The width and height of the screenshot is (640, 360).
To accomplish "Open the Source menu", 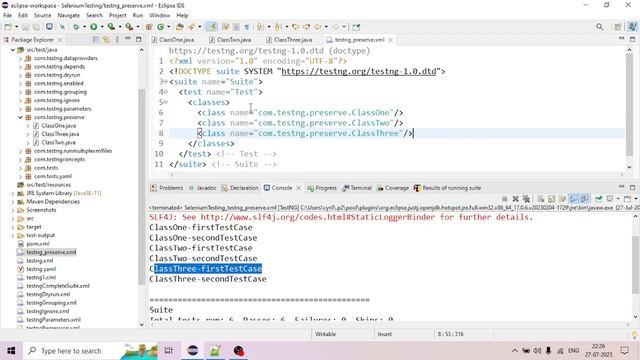I will click(x=42, y=15).
